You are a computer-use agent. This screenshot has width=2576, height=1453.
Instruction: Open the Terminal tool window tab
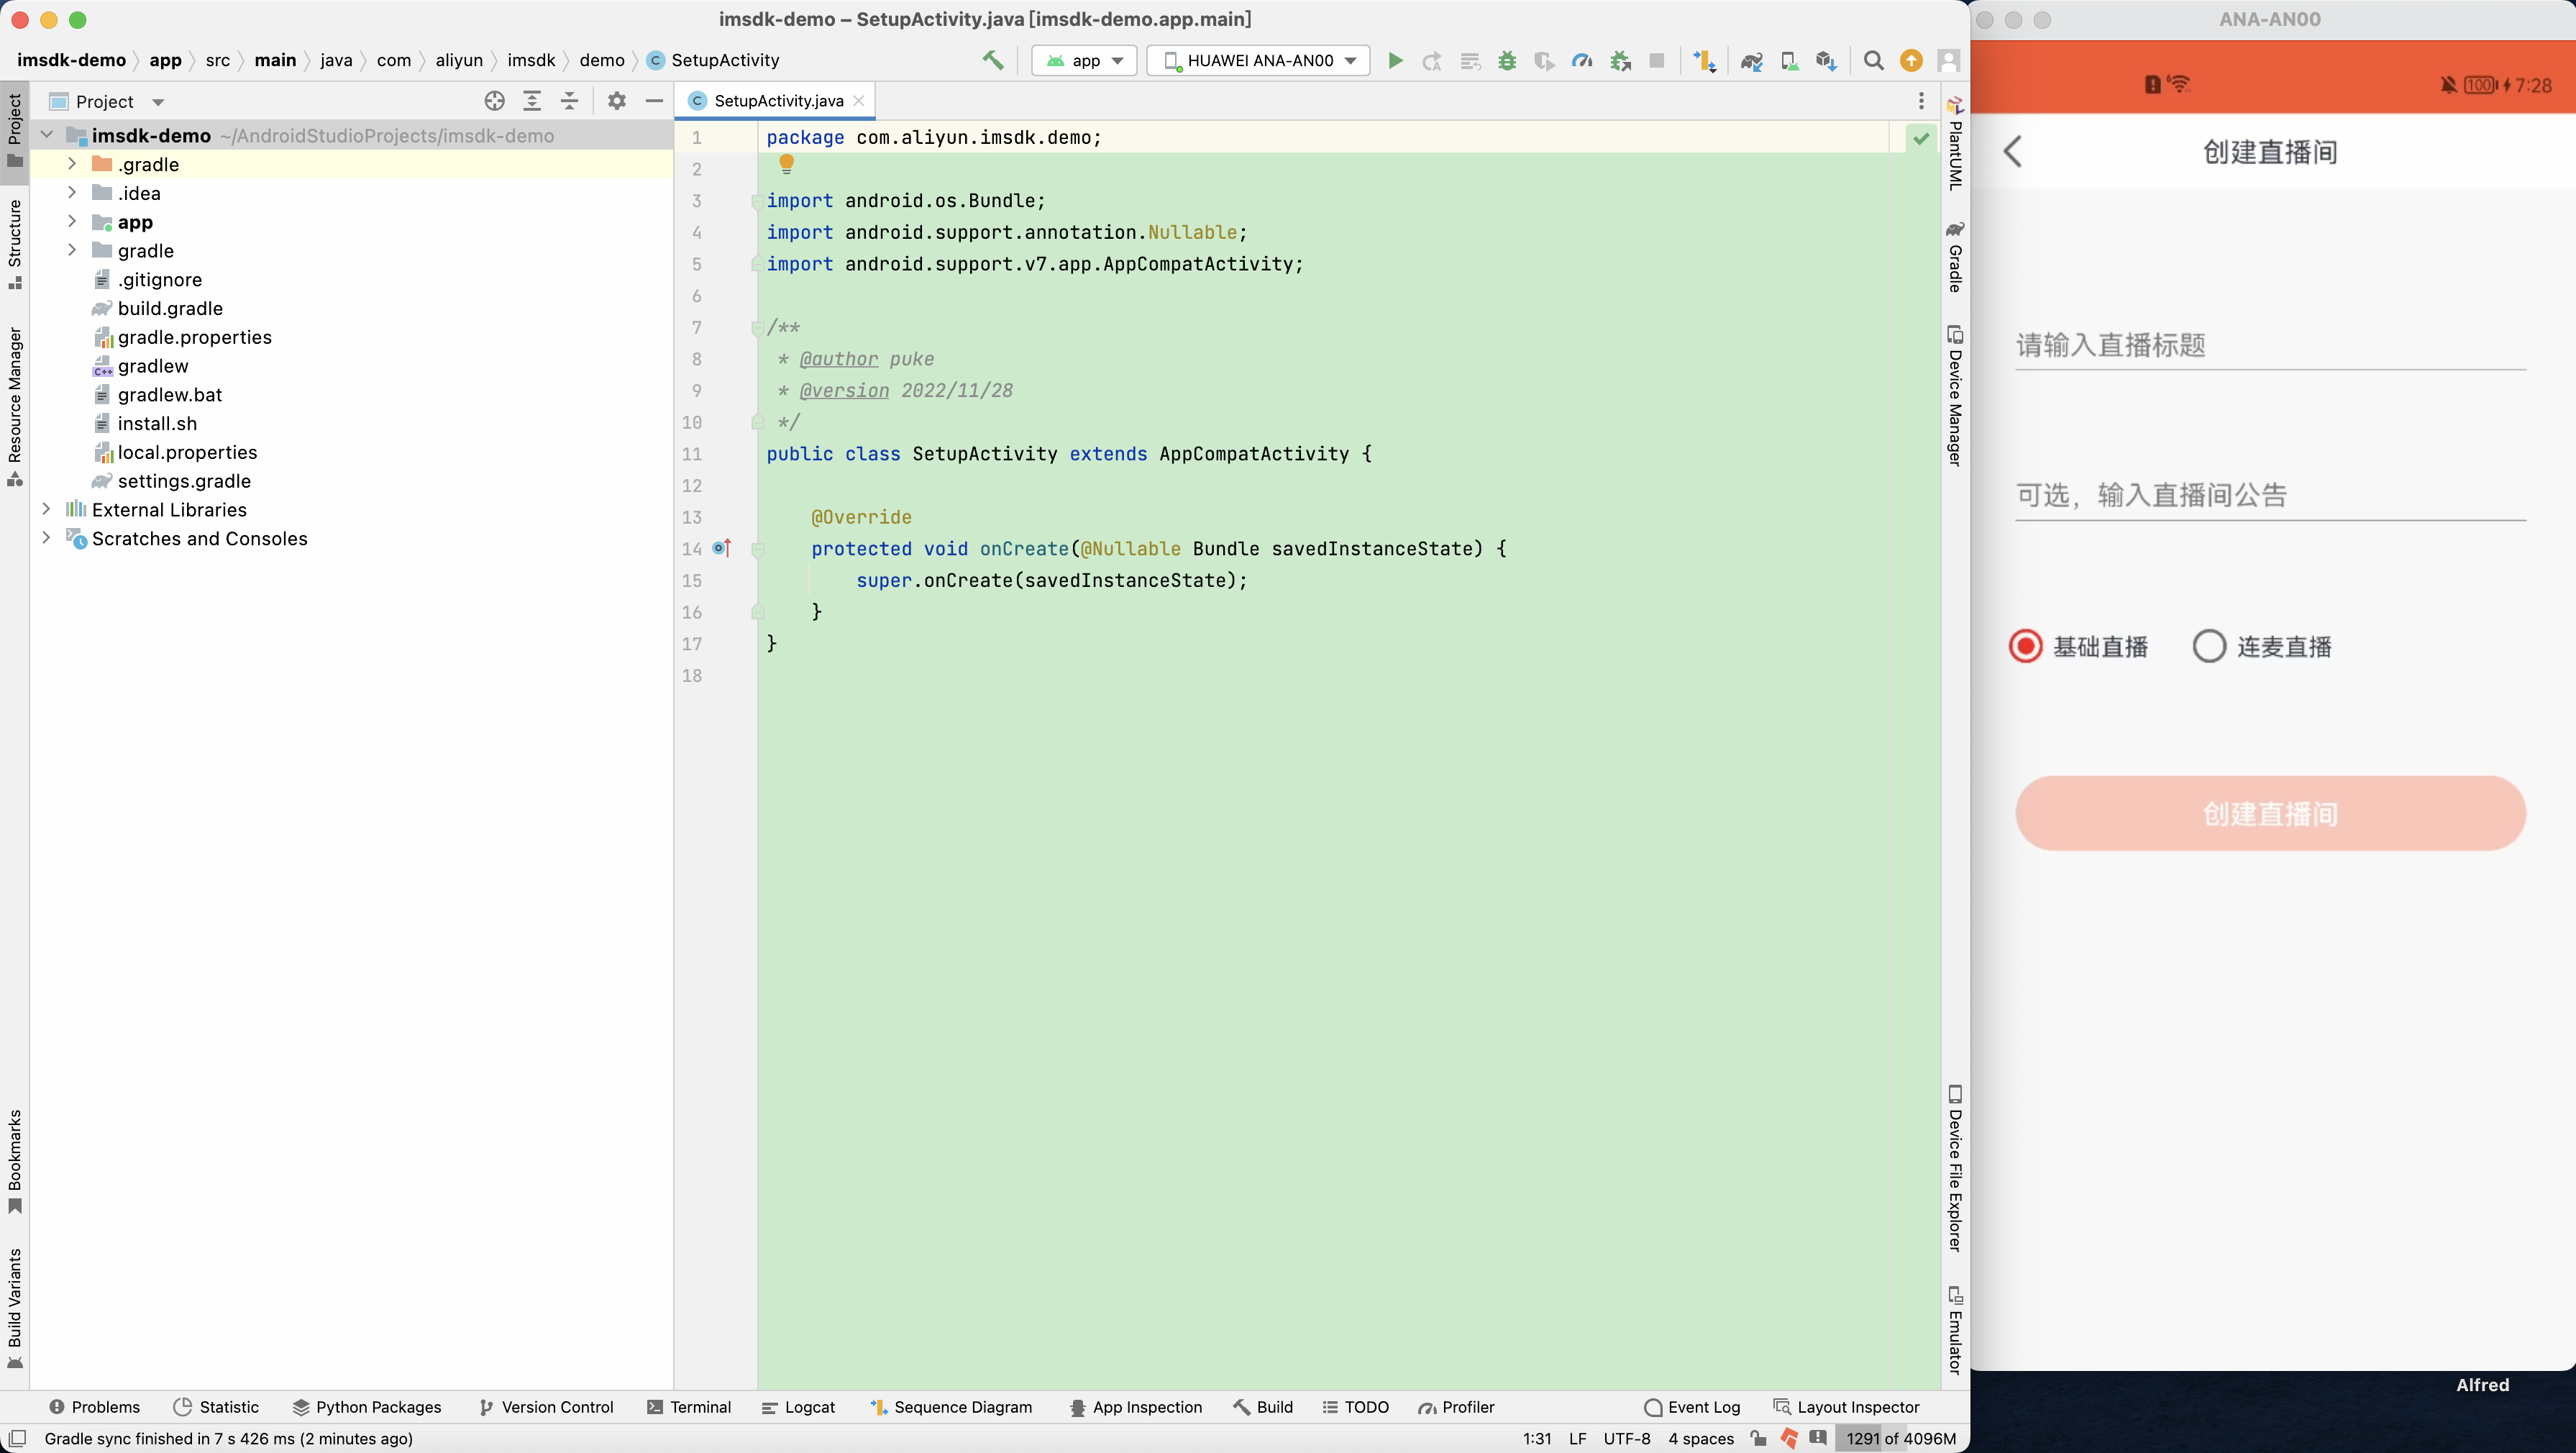[689, 1407]
